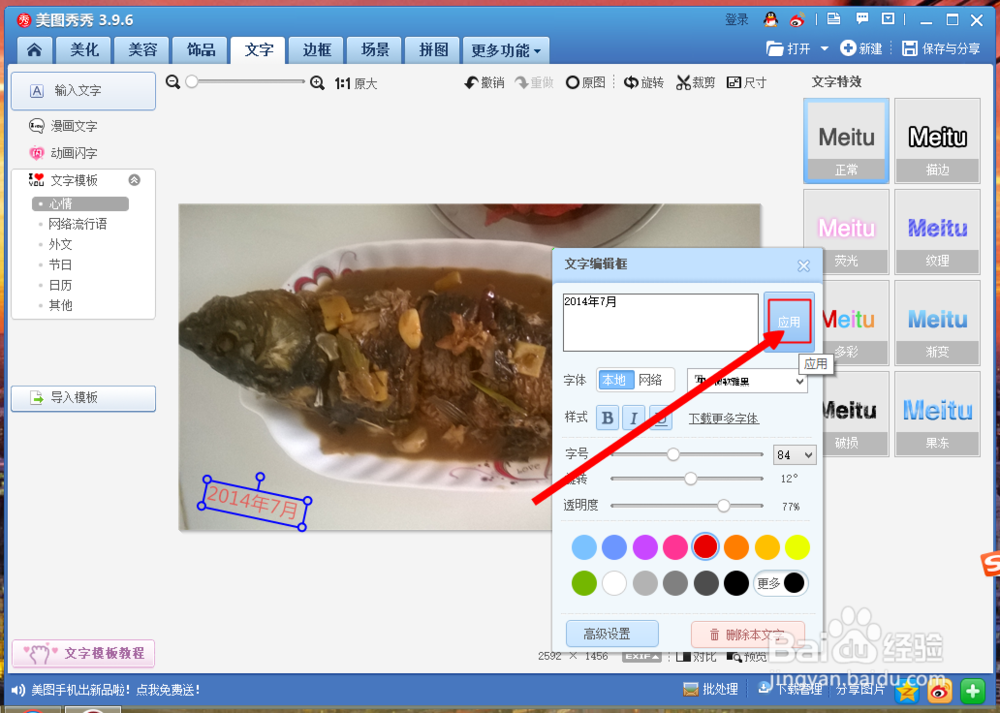Collapse the 文字模板 section
1000x713 pixels.
tap(135, 180)
